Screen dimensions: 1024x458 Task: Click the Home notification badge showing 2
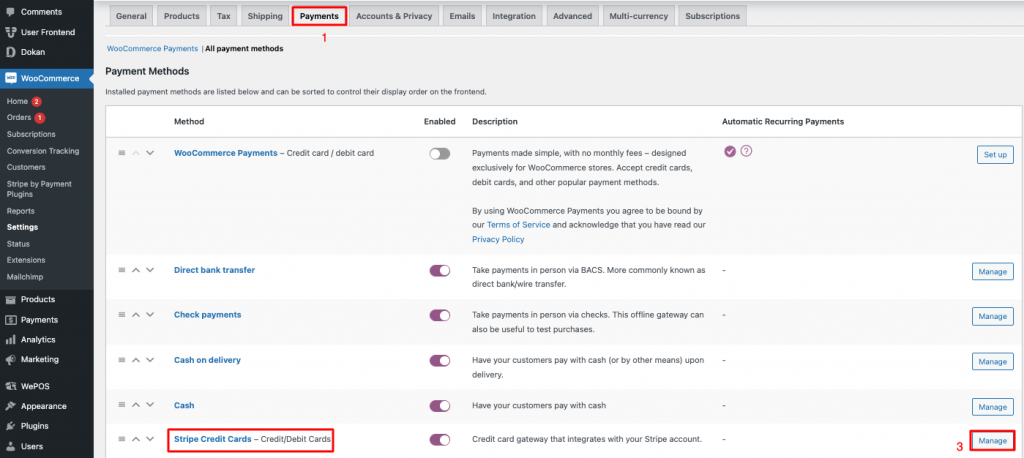37,102
